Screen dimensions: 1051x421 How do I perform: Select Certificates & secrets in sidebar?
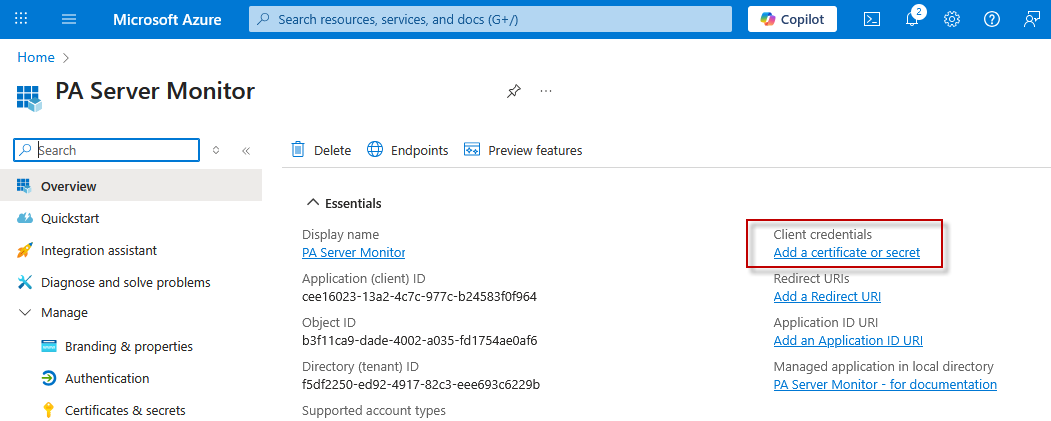pyautogui.click(x=124, y=410)
